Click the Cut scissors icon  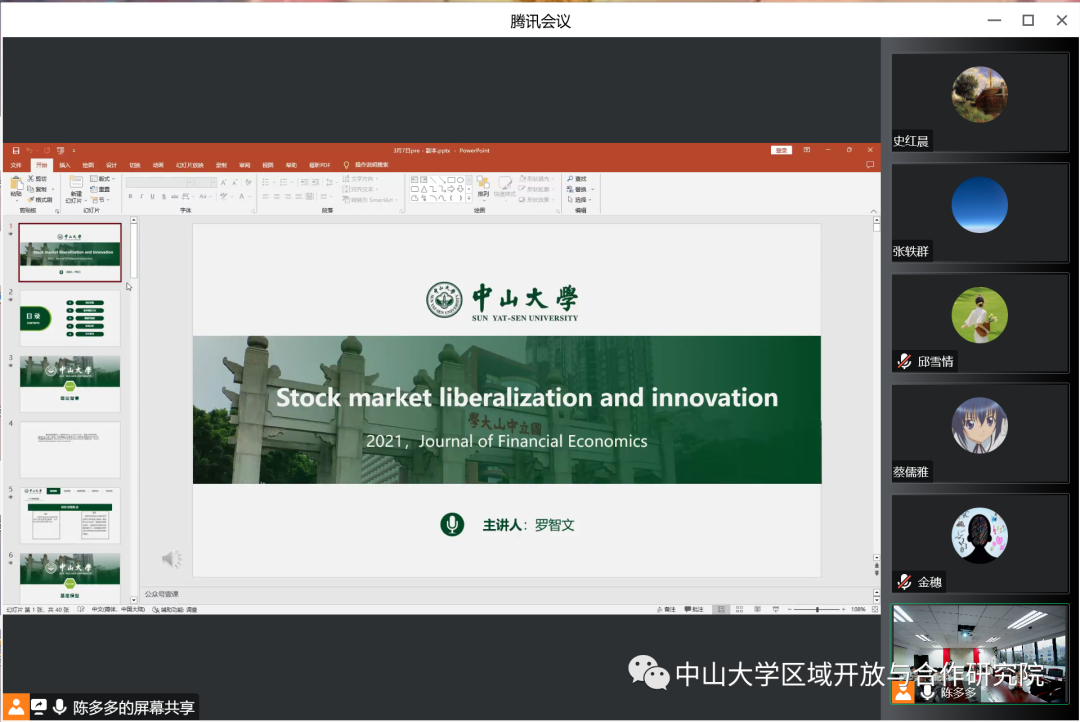(x=31, y=178)
